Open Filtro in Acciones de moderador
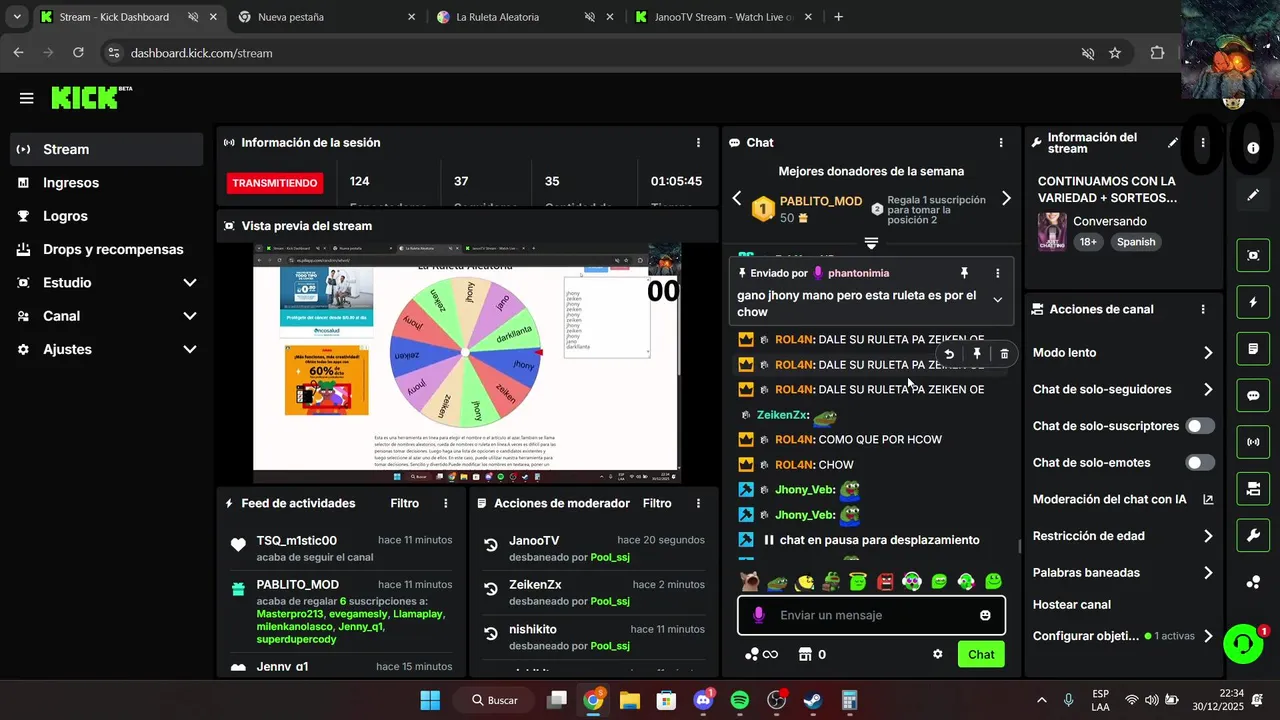 click(x=657, y=503)
